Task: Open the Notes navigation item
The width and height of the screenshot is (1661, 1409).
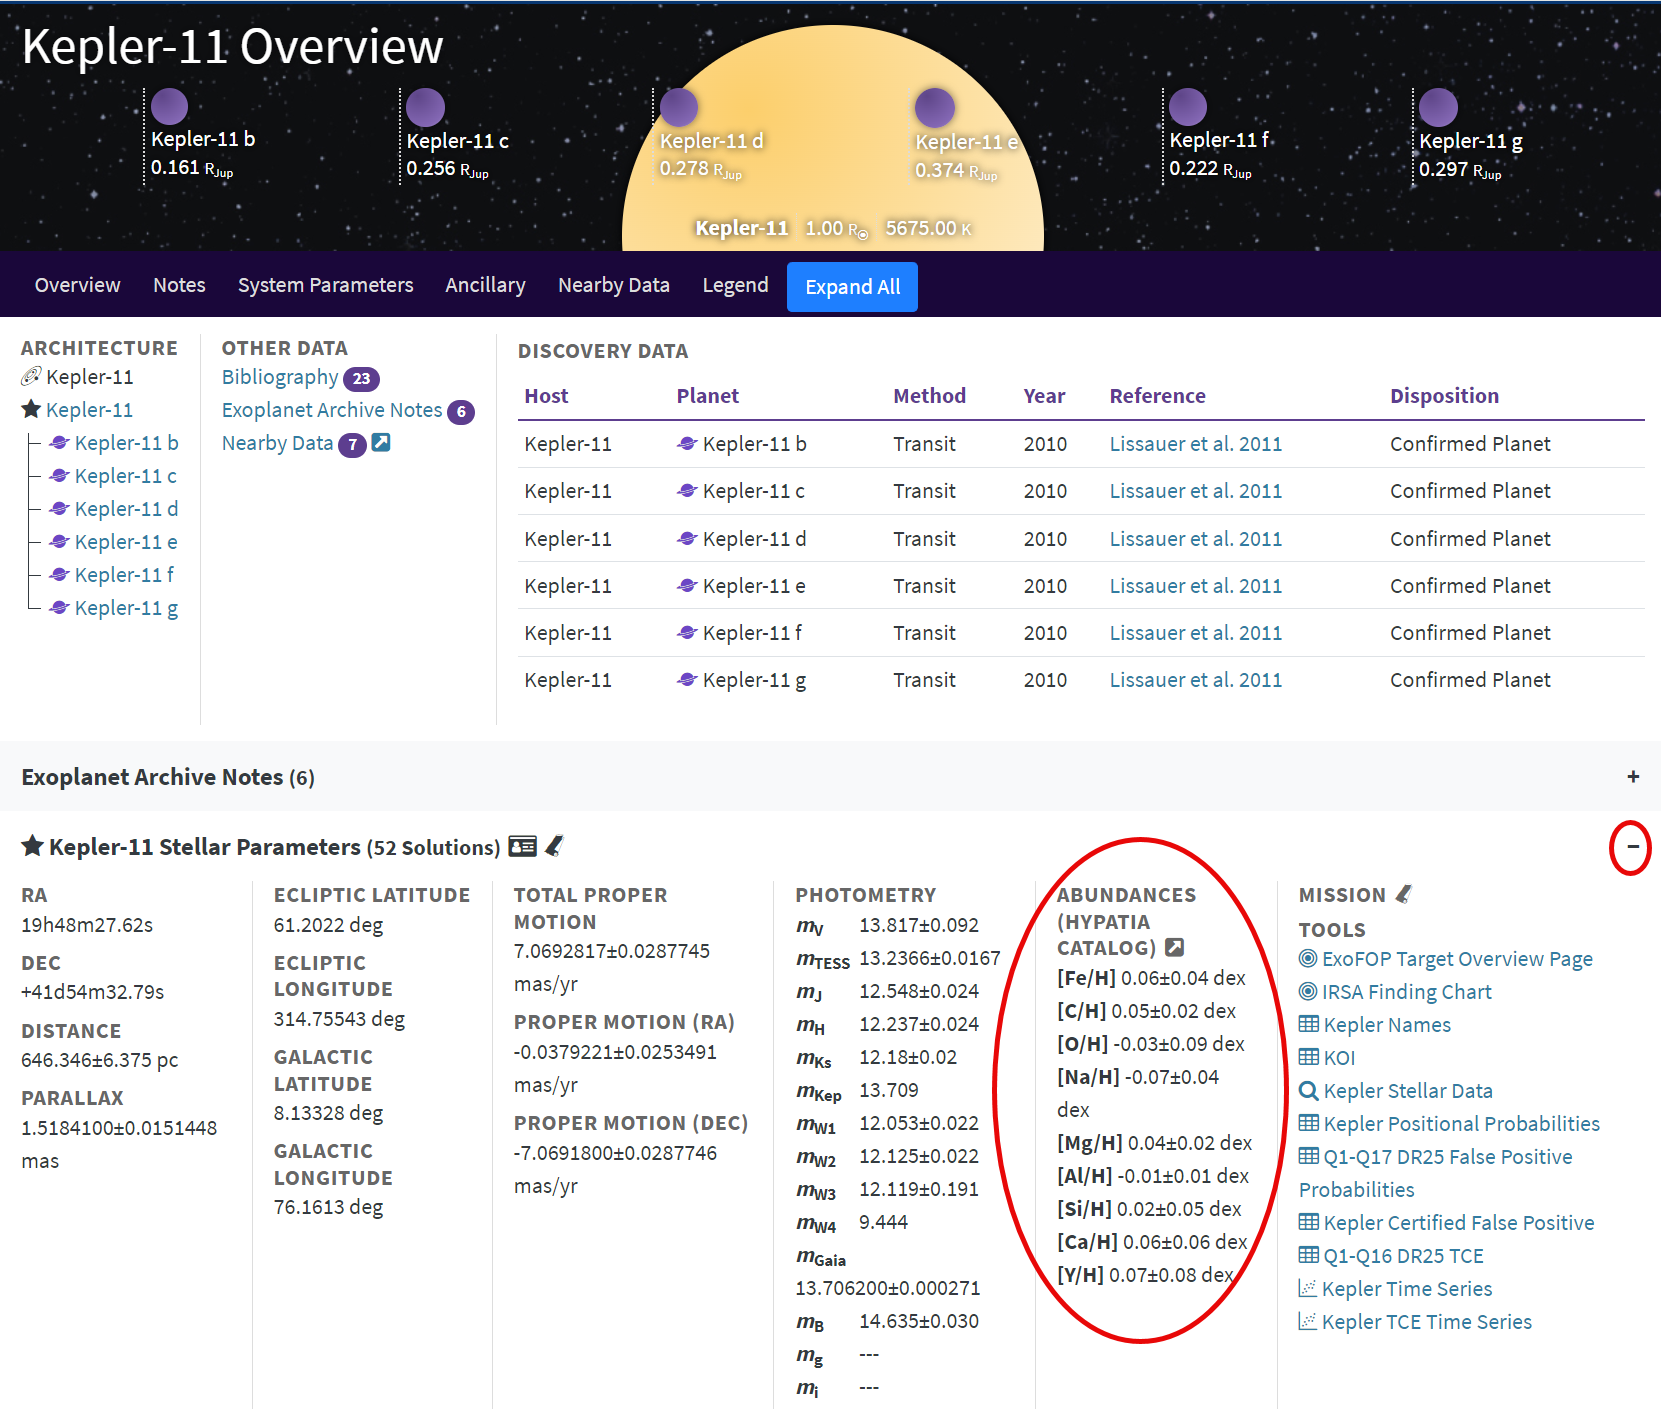Action: click(x=179, y=285)
